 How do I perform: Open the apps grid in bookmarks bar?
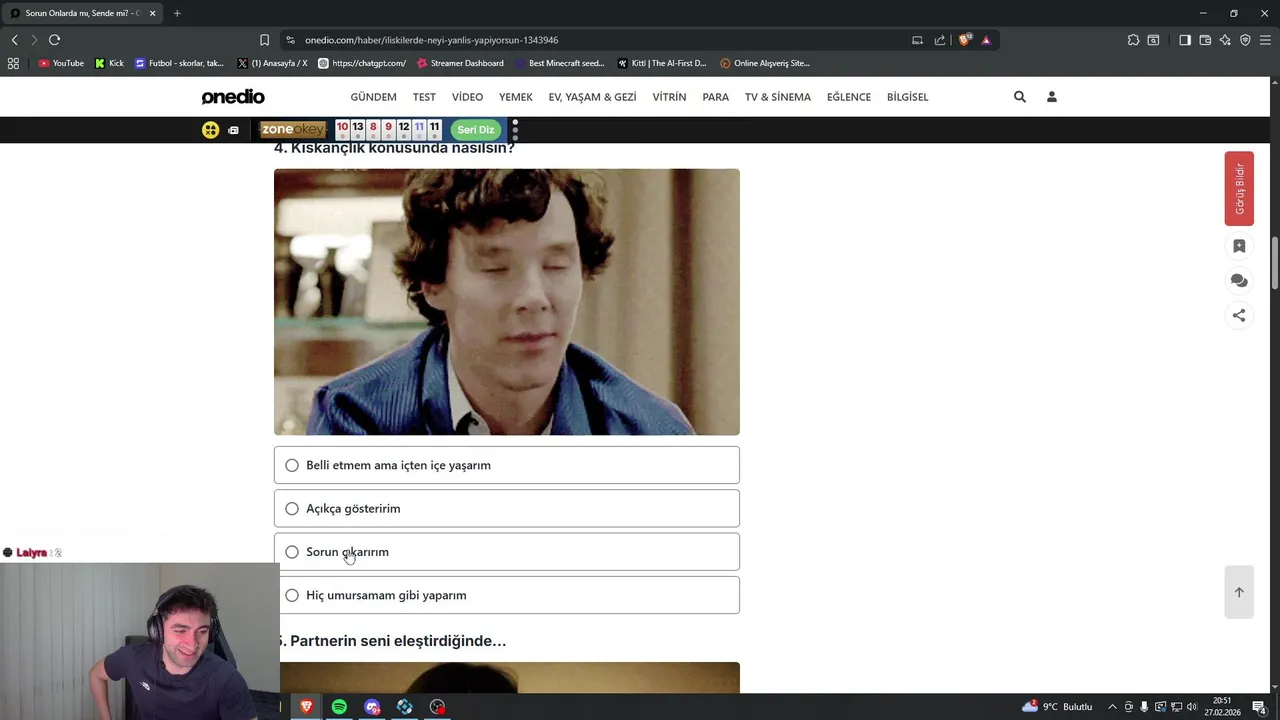pyautogui.click(x=13, y=63)
